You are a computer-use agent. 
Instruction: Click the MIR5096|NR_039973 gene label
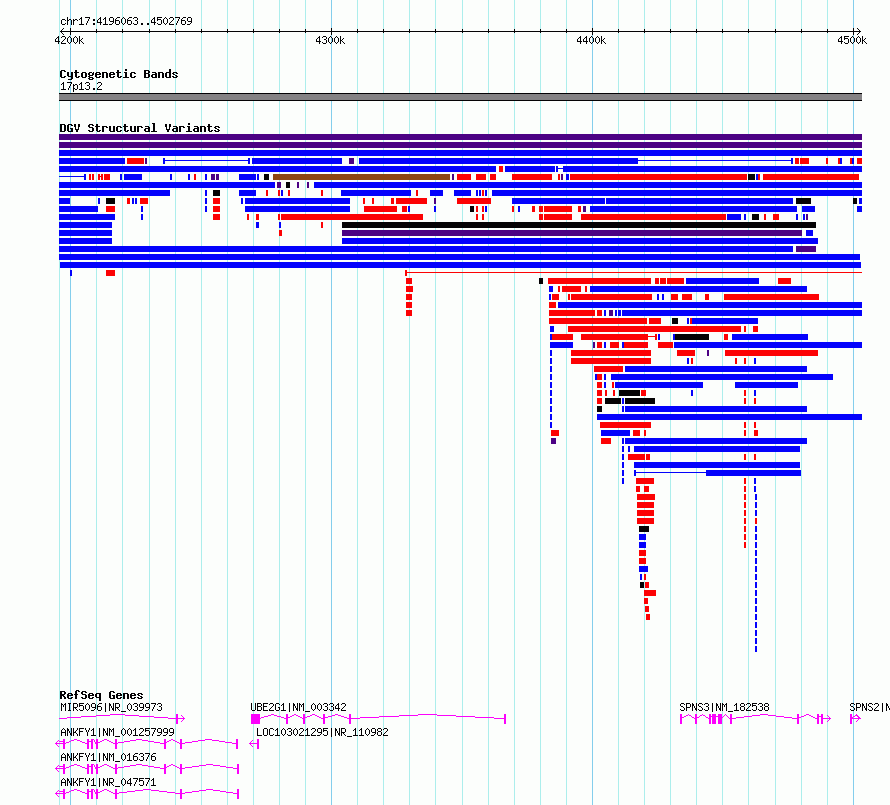pos(111,707)
